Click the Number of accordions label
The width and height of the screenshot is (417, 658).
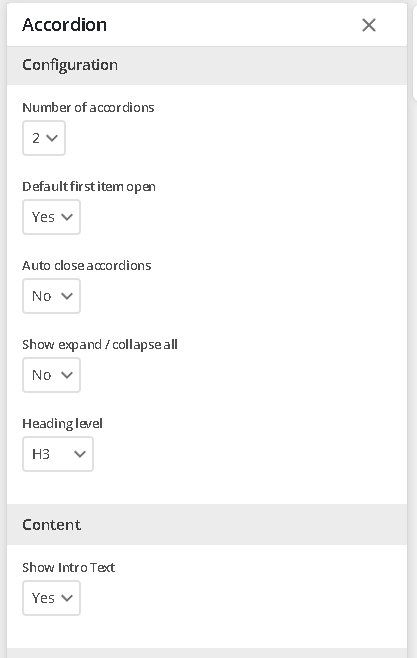[x=89, y=107]
